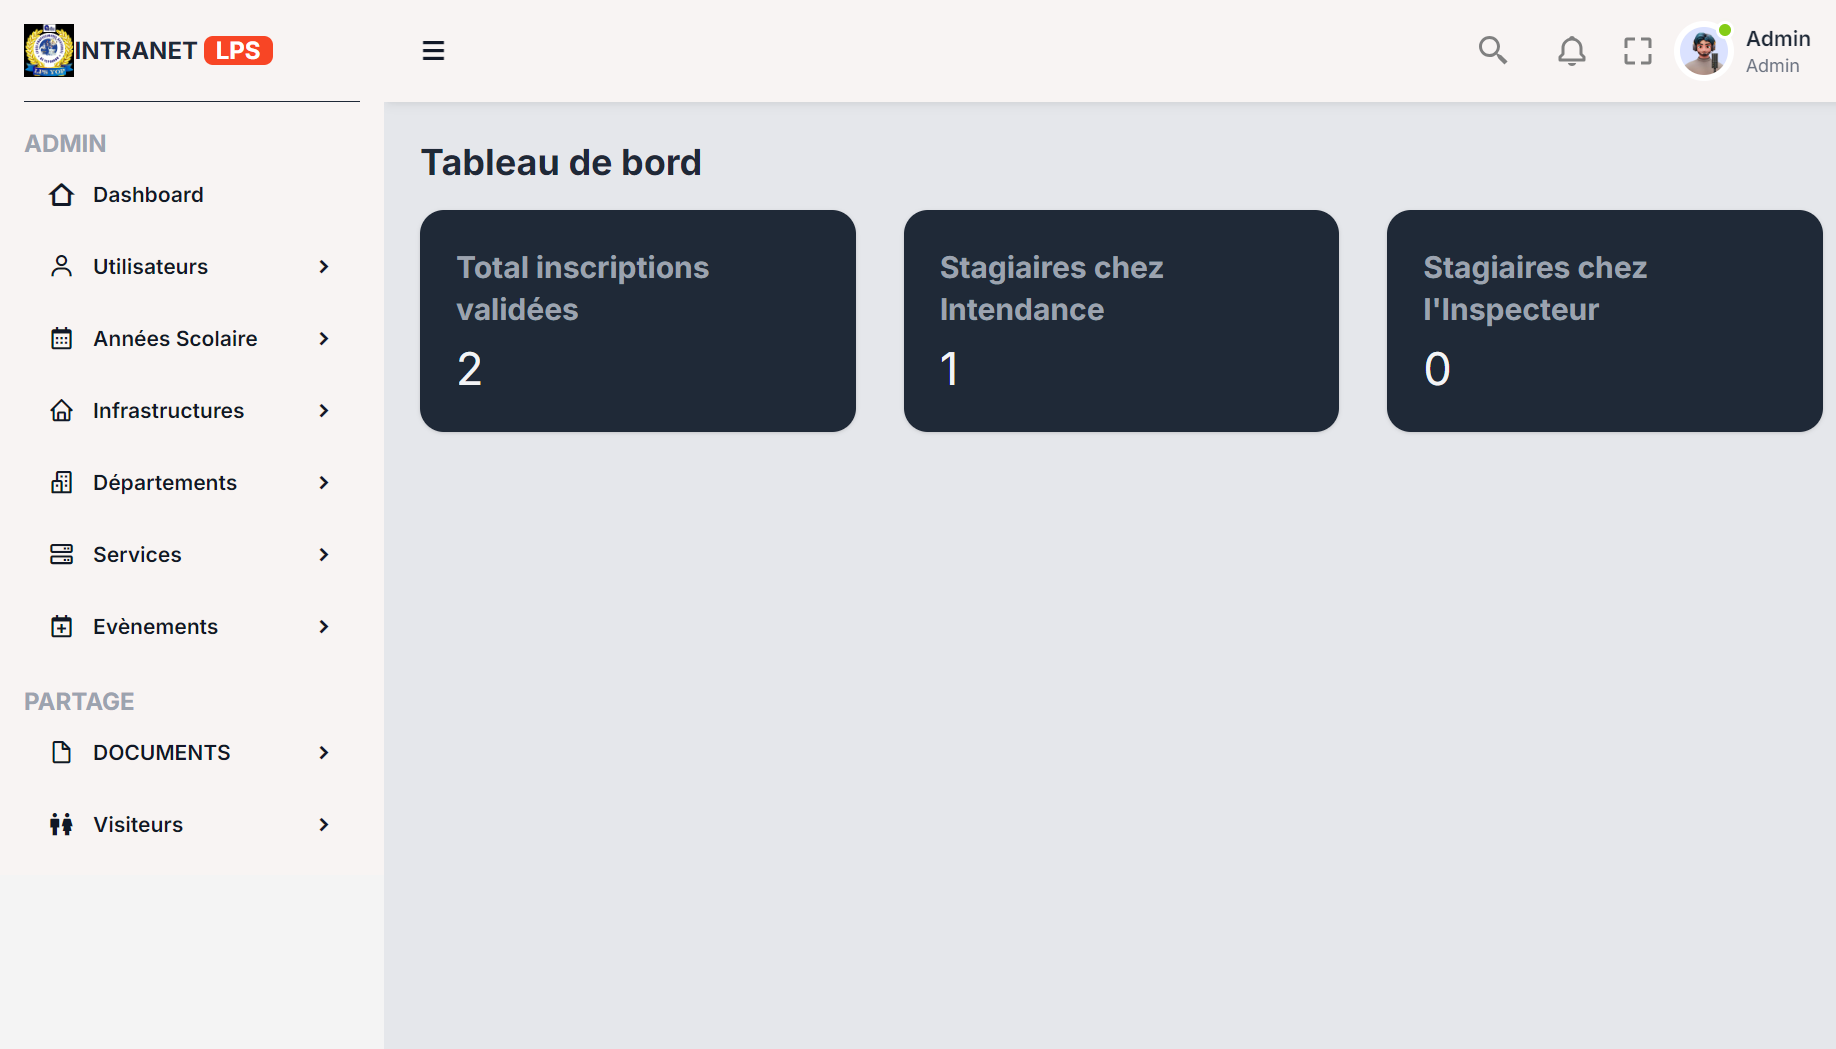Click the Visiteurs people icon

[62, 825]
